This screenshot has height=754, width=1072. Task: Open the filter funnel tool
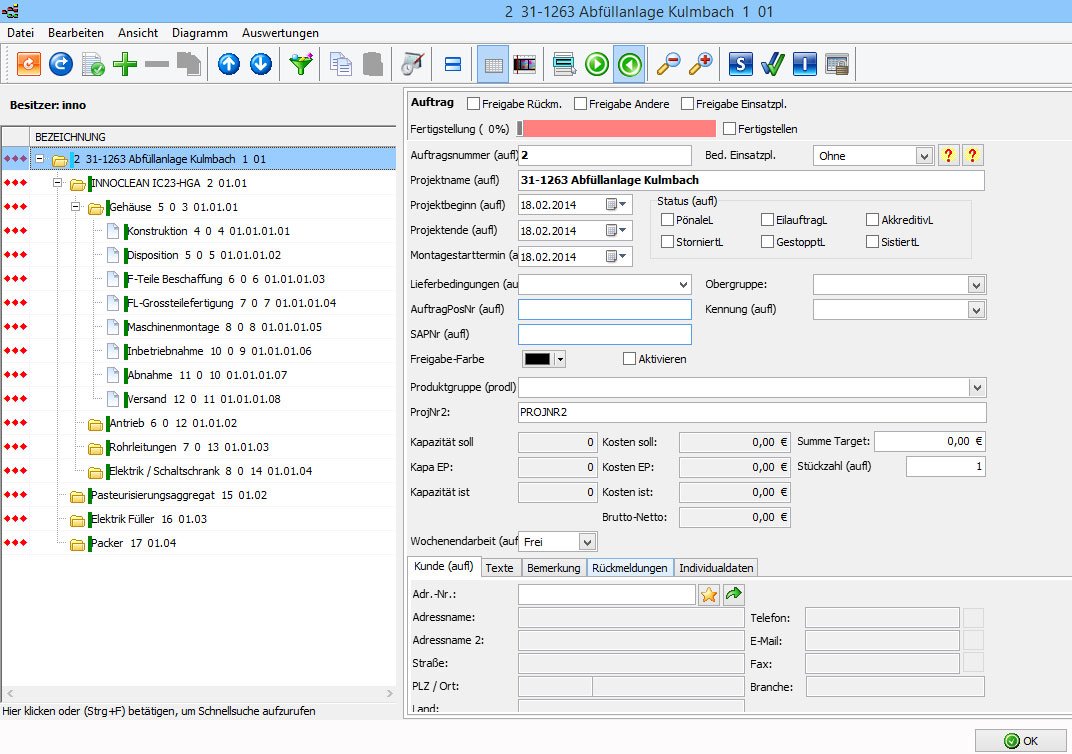pos(300,65)
